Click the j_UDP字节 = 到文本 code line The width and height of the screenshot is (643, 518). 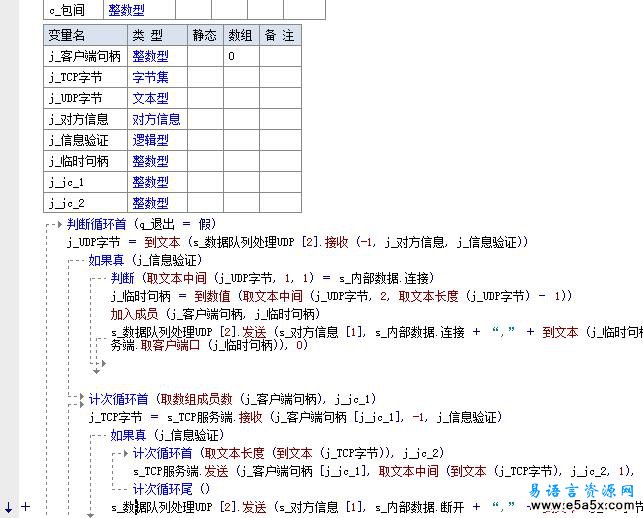[x=298, y=242]
